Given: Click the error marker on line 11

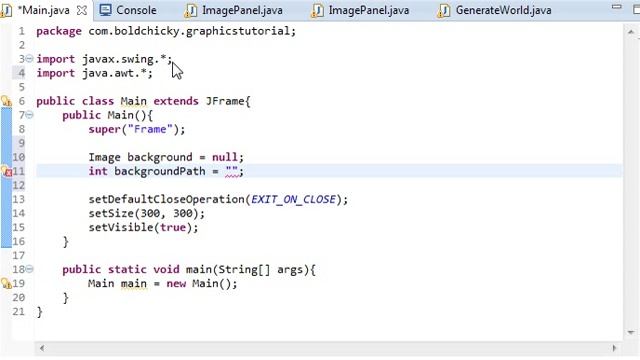Looking at the screenshot, I should pos(6,171).
